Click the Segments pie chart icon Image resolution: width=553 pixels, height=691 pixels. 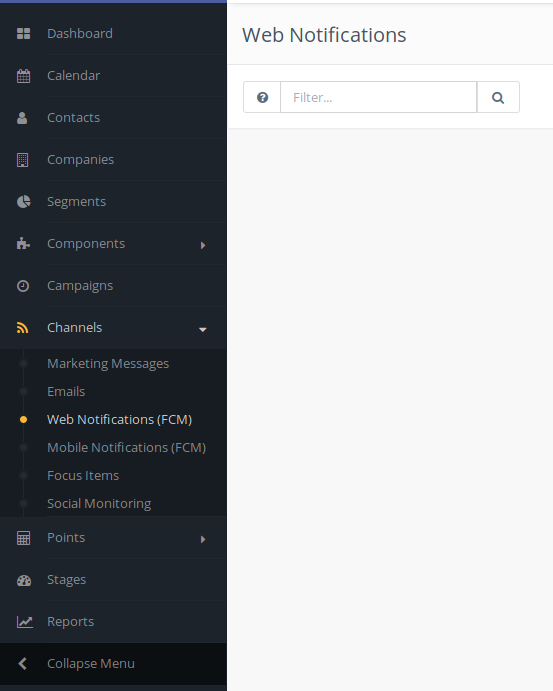point(23,202)
